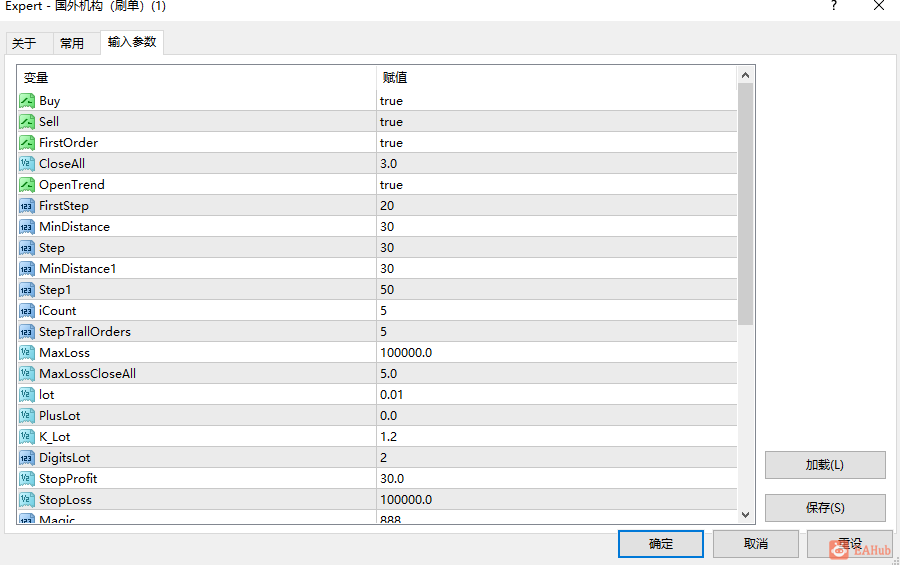
Task: Select the K_Lot variable icon
Action: point(27,437)
